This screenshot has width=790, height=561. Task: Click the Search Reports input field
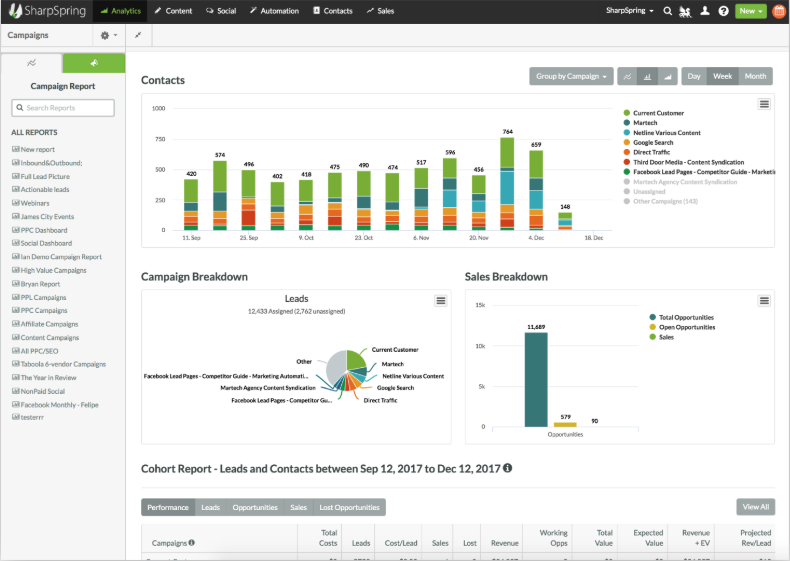coord(63,108)
